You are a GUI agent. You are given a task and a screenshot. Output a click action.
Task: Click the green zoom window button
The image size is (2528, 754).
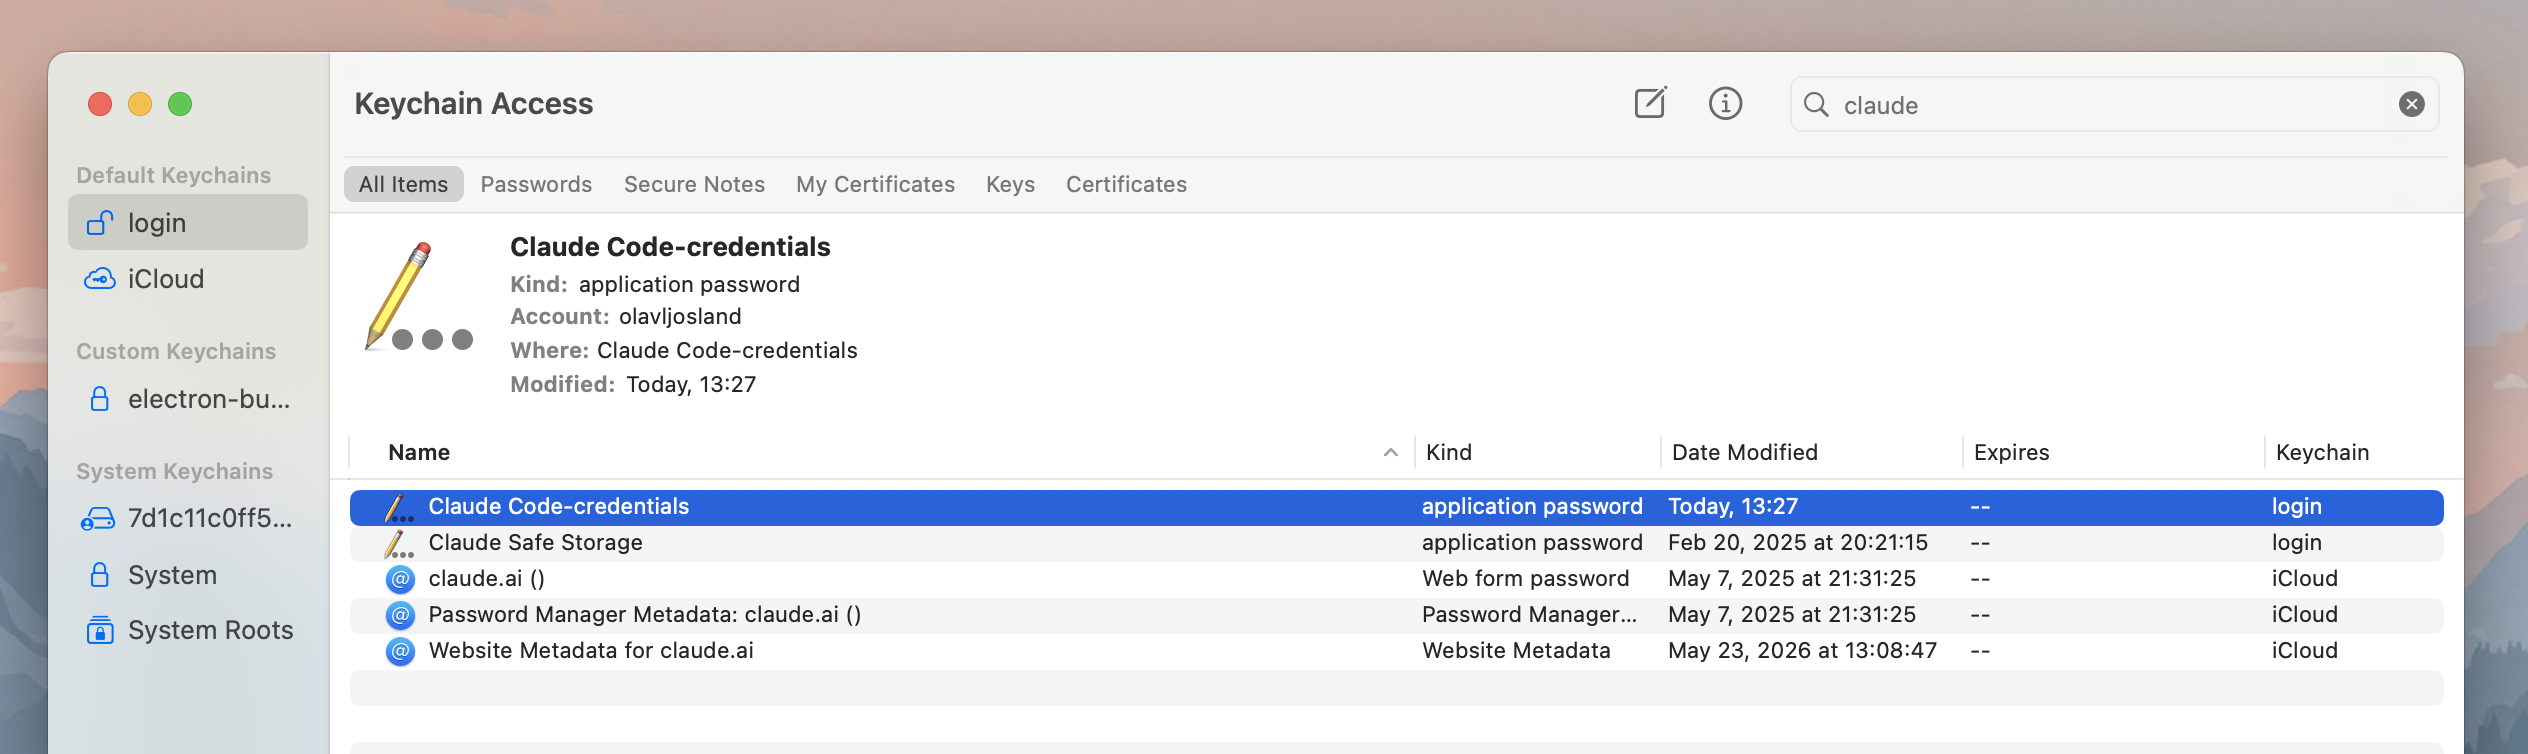click(x=180, y=104)
